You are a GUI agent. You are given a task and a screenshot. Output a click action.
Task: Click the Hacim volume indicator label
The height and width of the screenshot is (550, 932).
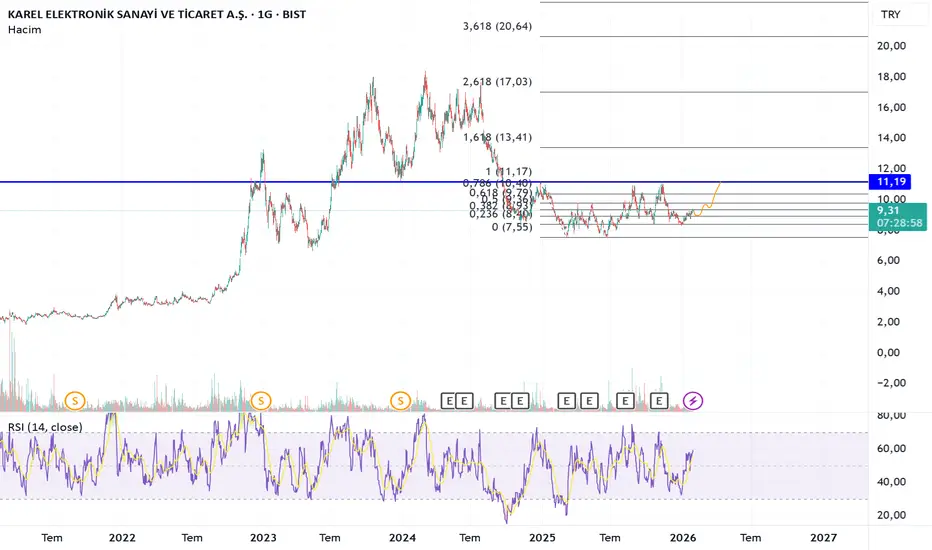[24, 30]
